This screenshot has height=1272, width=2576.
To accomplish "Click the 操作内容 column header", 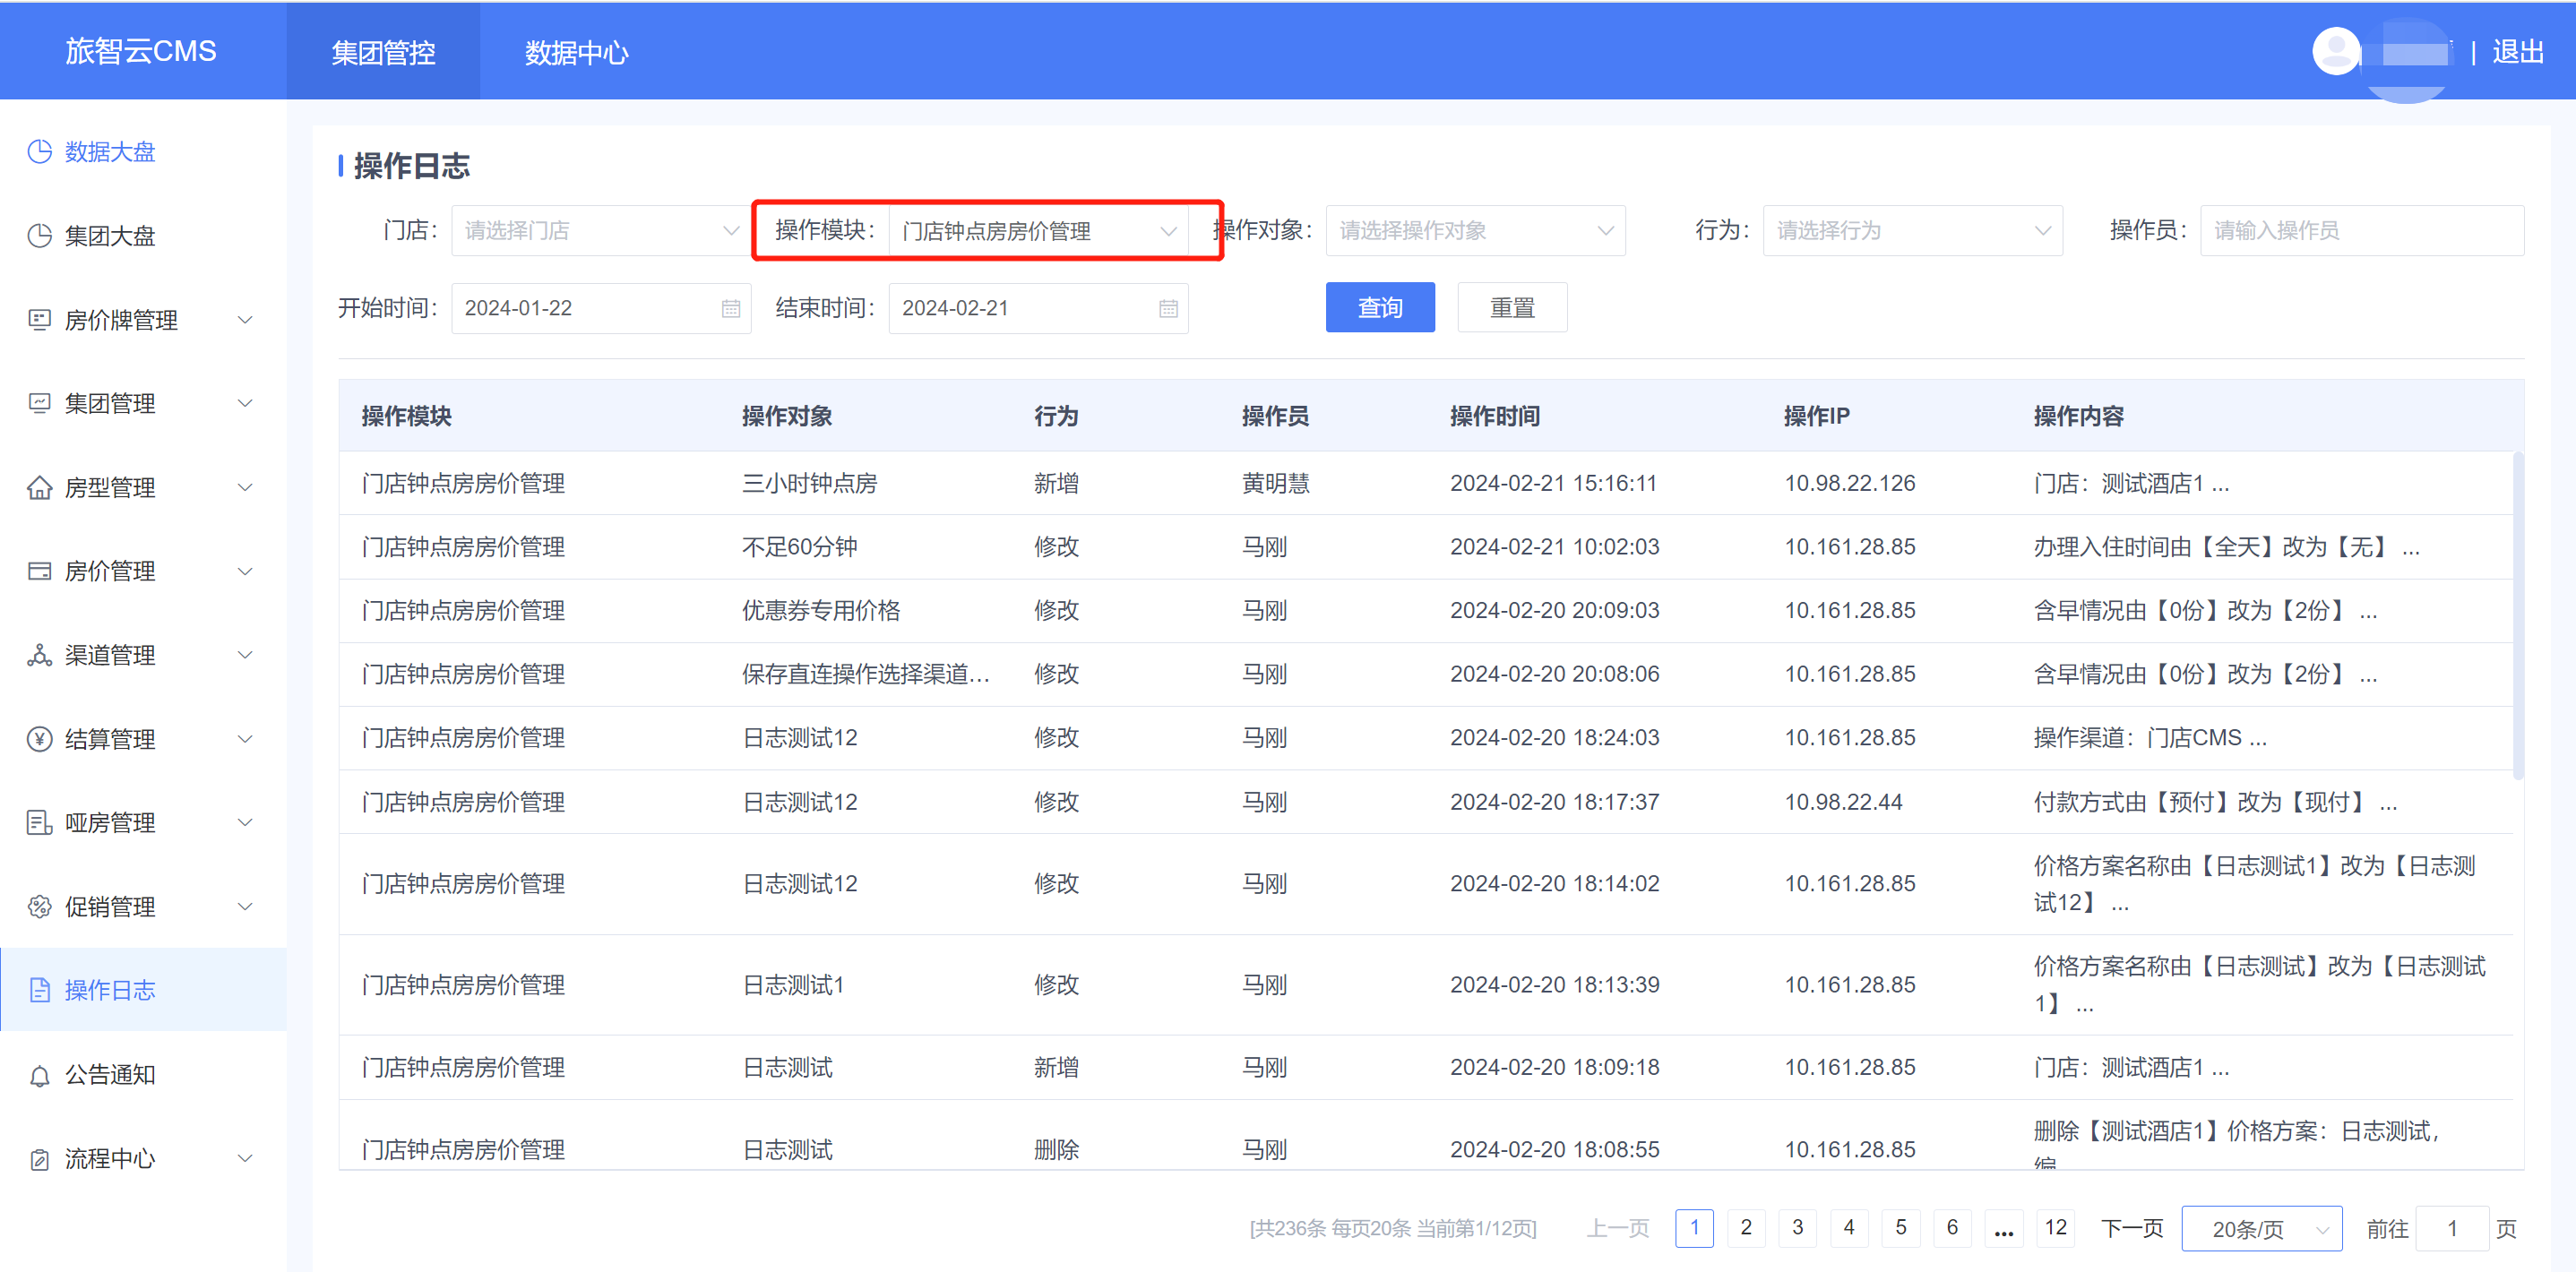I will click(x=2078, y=416).
